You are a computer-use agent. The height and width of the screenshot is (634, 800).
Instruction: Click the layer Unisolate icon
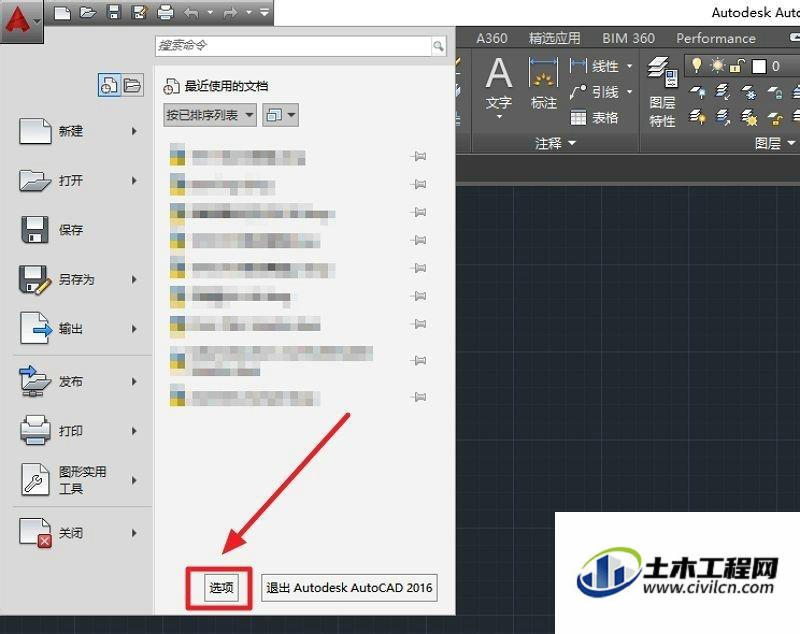[722, 118]
